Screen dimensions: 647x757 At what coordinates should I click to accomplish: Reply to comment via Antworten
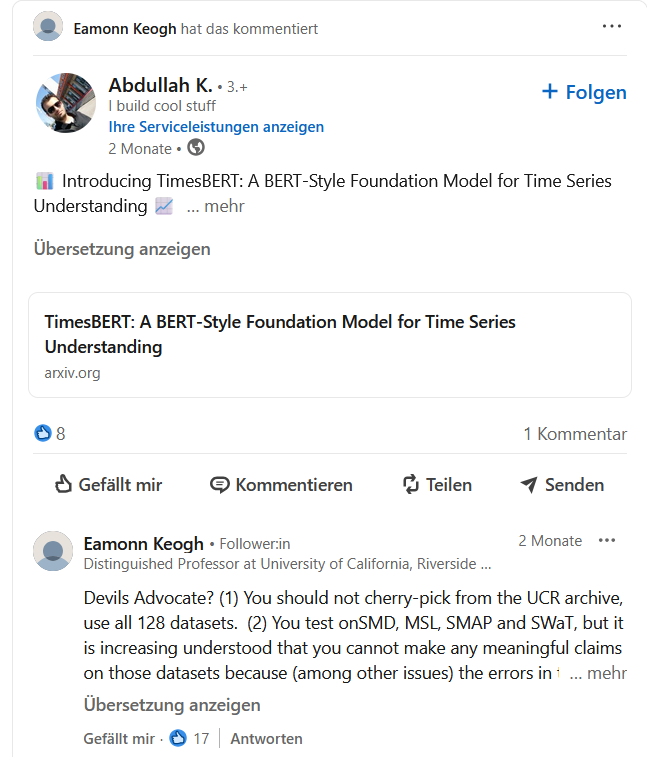click(x=266, y=739)
